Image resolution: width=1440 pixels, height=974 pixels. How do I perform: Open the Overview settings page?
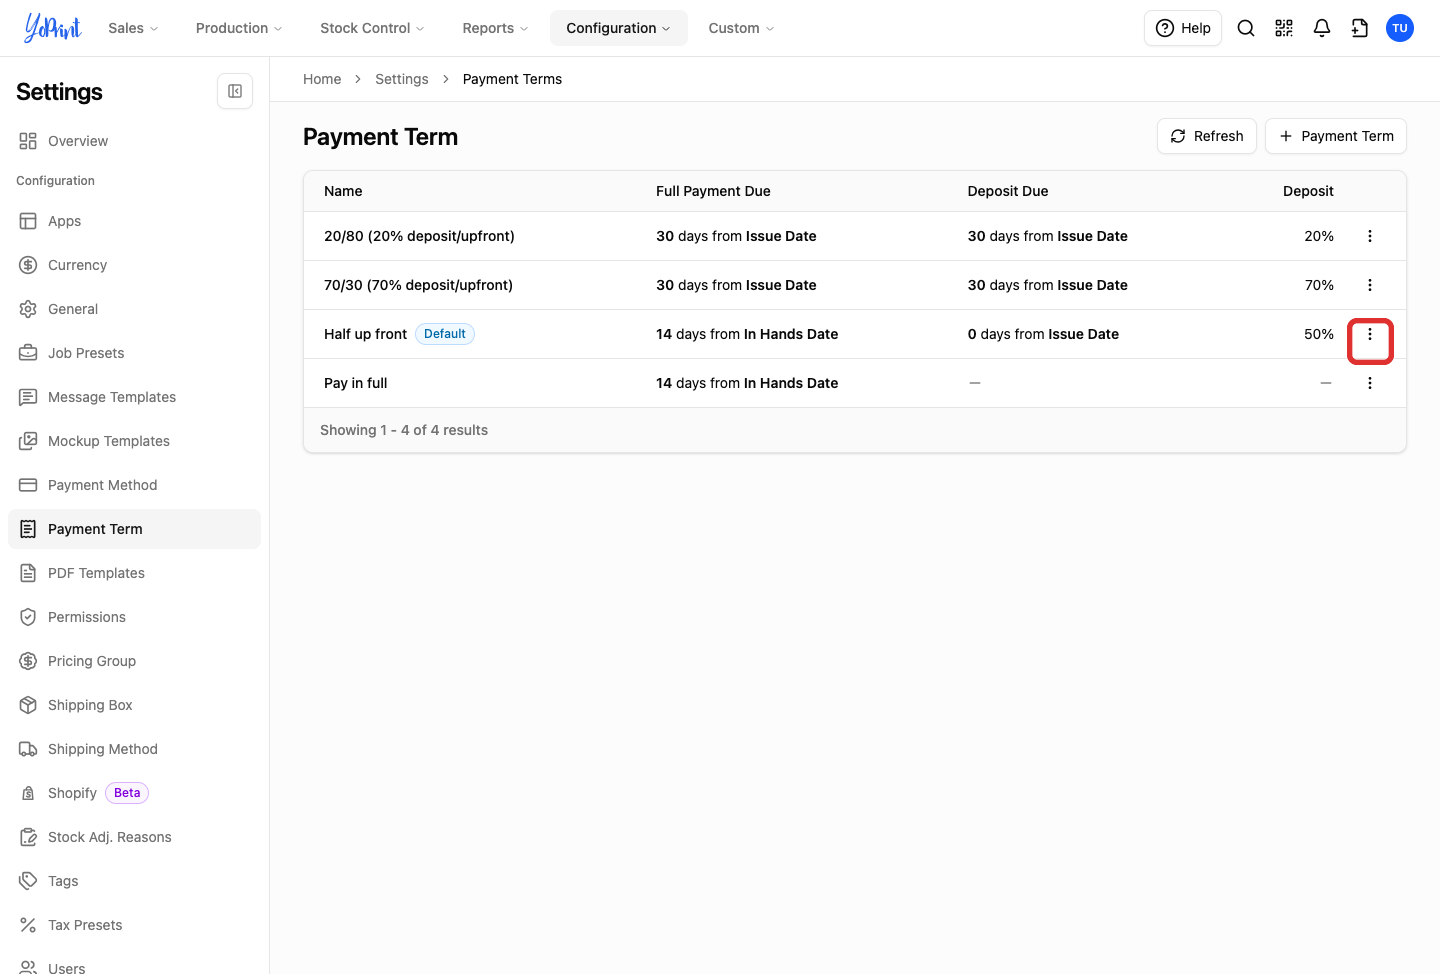click(134, 141)
